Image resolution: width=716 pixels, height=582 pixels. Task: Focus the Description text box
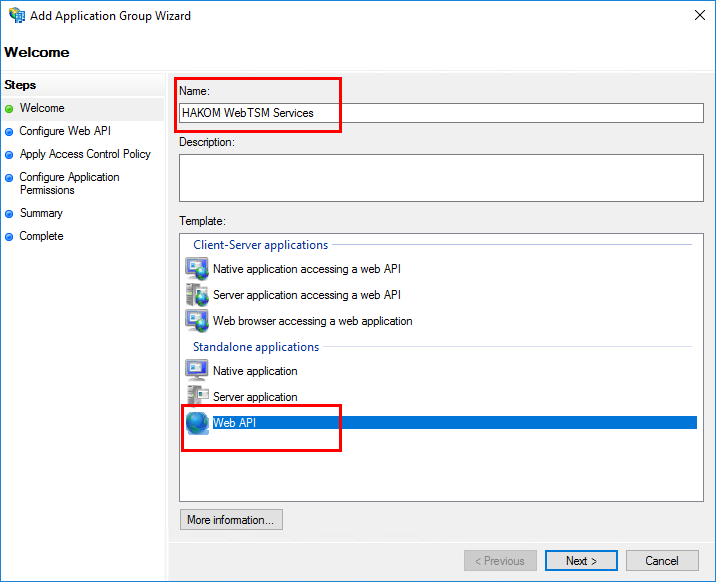pos(441,178)
